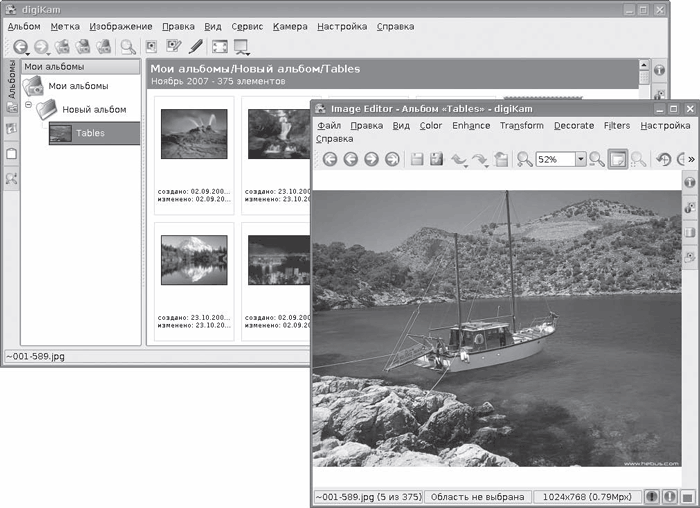
Task: Open the Изображение menu
Action: coord(120,26)
